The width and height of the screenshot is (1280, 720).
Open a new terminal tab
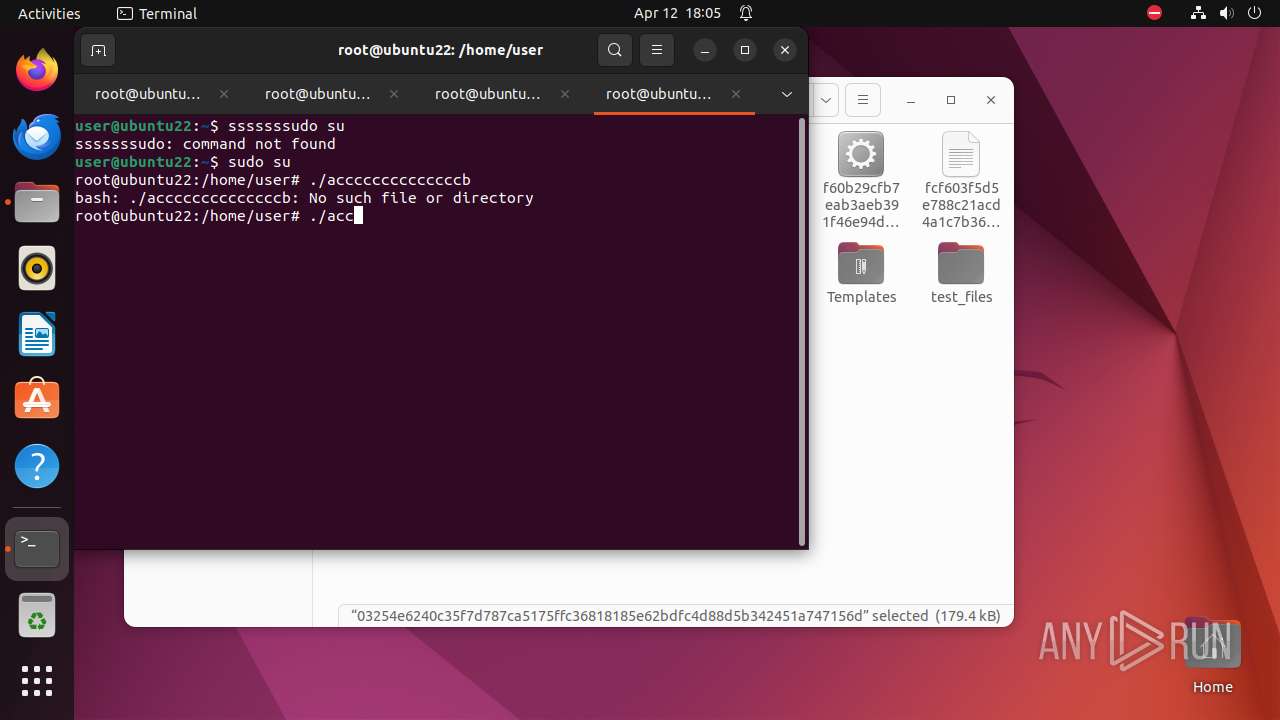point(98,50)
